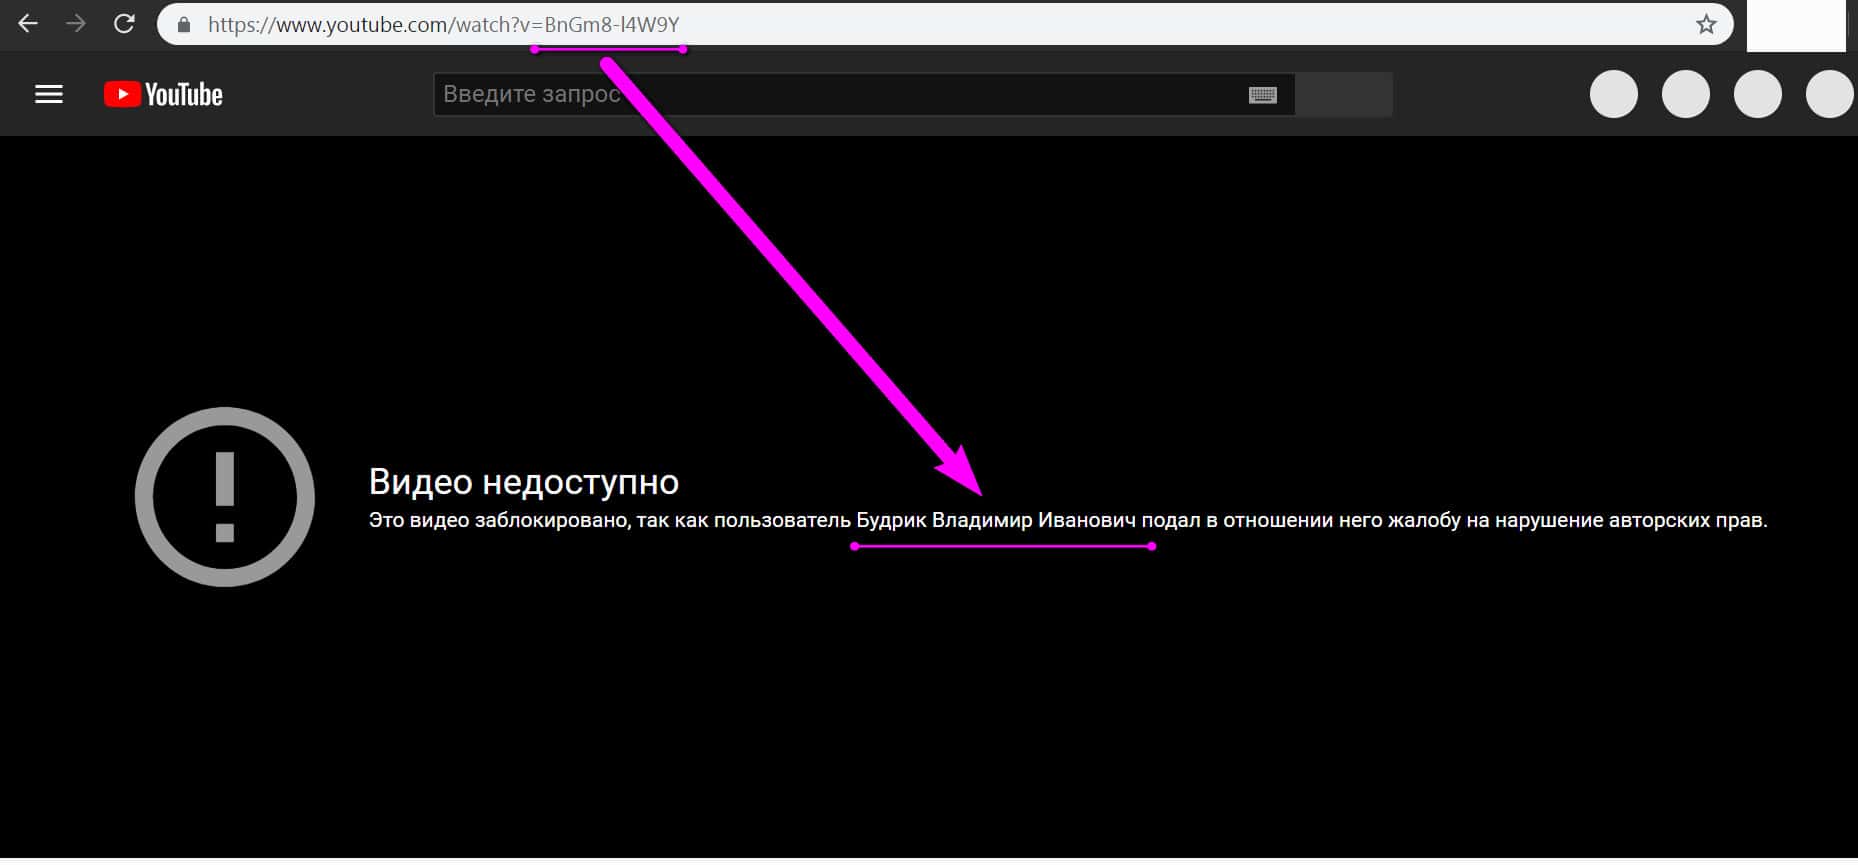Bookmark this page with the star icon
The height and width of the screenshot is (865, 1858).
(x=1706, y=24)
